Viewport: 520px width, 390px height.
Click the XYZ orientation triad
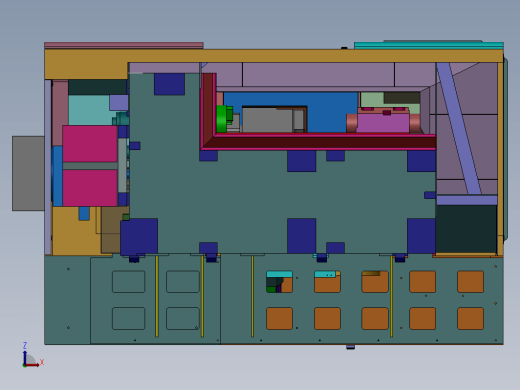31,357
